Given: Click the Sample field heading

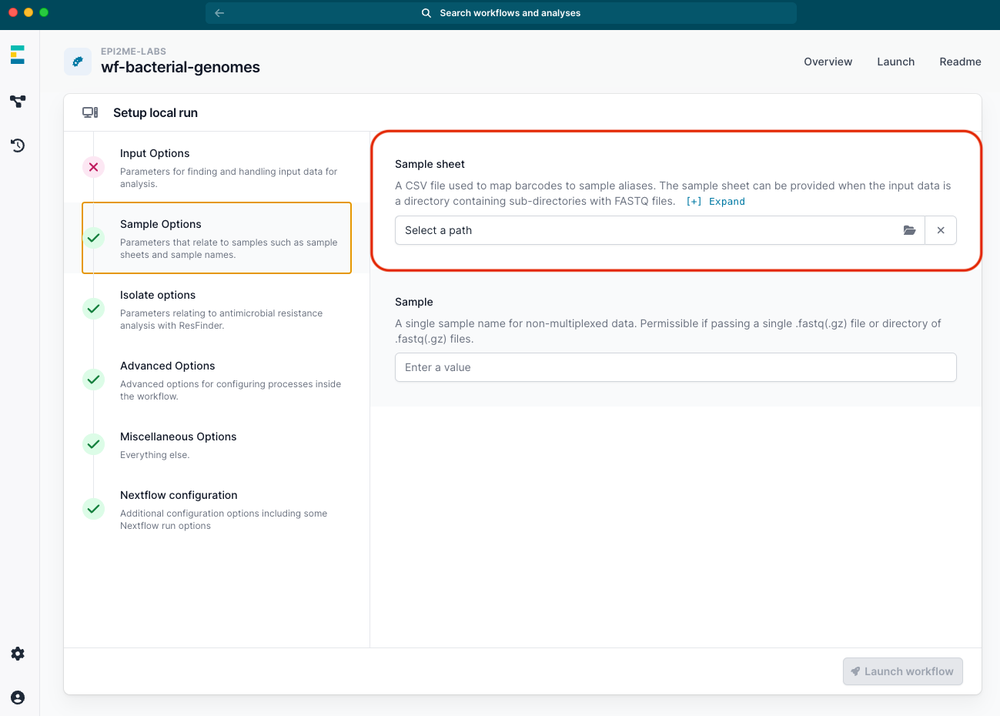Looking at the screenshot, I should pyautogui.click(x=414, y=302).
